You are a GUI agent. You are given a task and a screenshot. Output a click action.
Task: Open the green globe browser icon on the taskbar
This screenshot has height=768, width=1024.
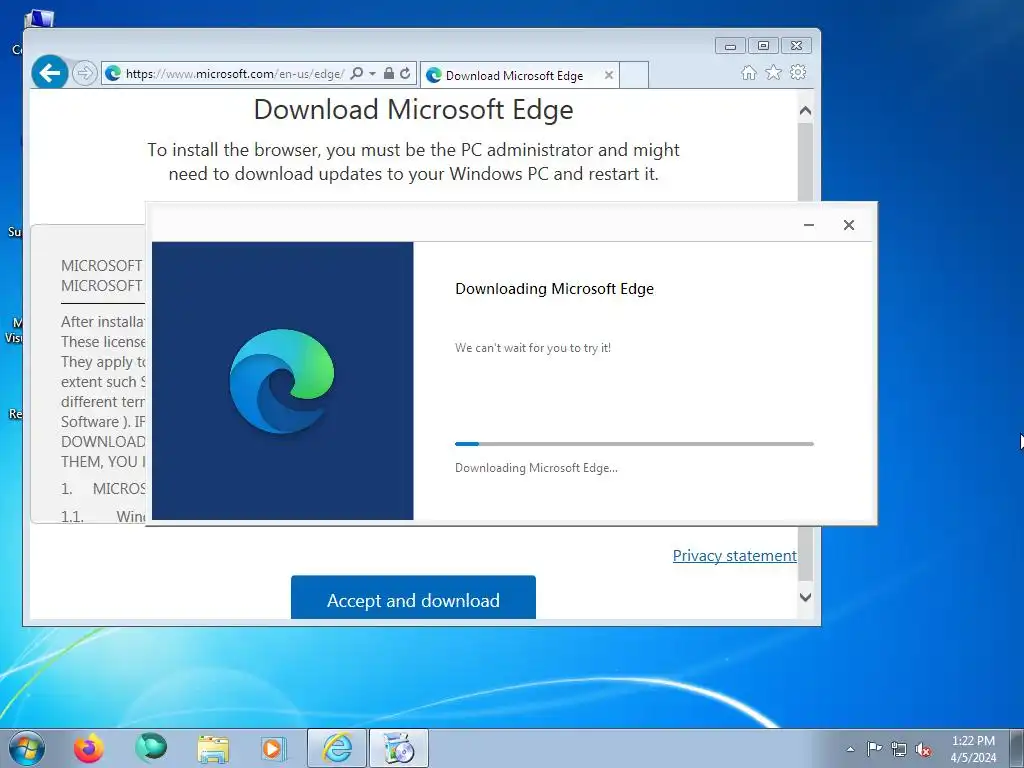[x=151, y=748]
